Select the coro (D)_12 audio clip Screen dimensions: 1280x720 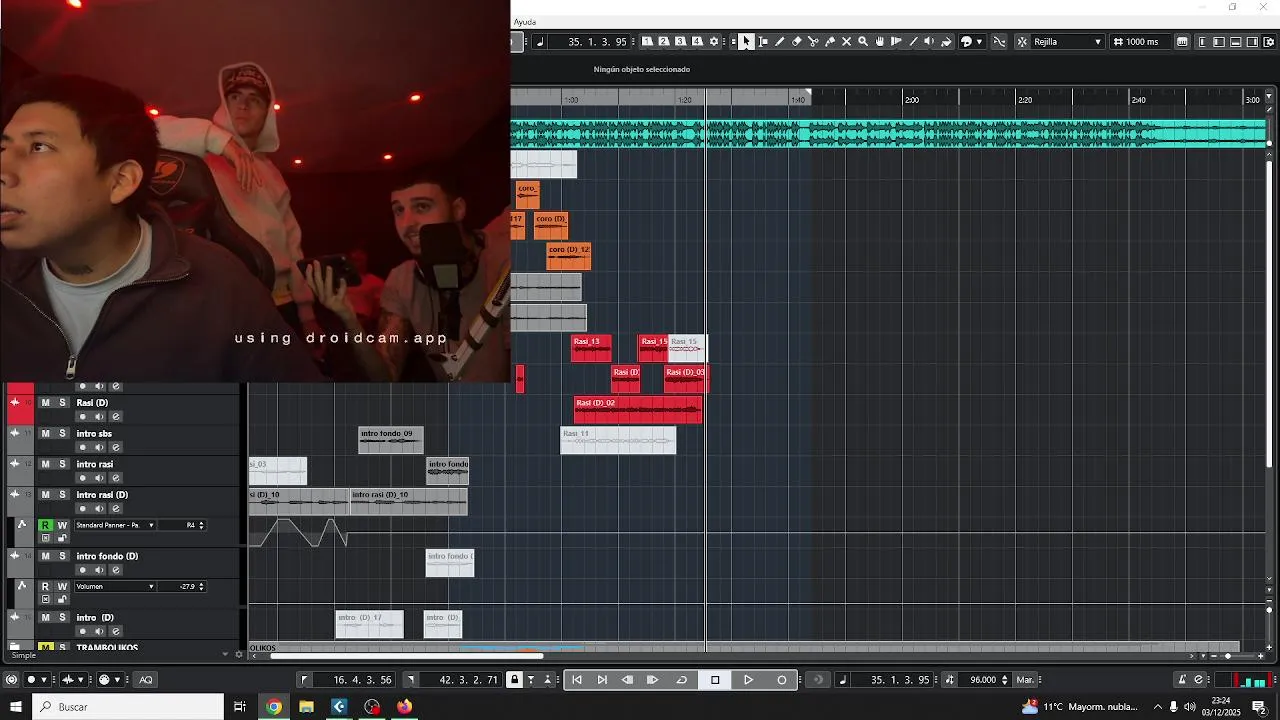point(568,256)
